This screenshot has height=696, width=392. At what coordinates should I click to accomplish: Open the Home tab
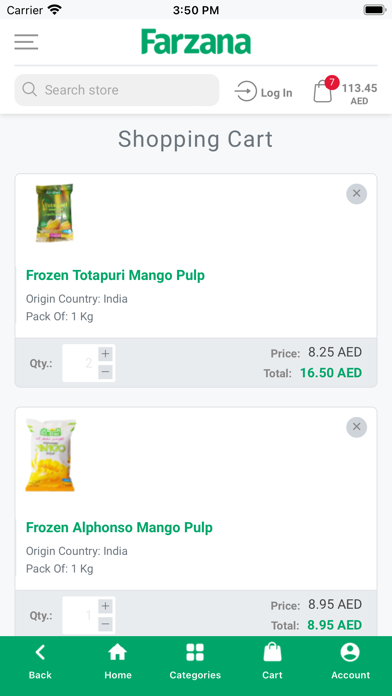tap(118, 663)
